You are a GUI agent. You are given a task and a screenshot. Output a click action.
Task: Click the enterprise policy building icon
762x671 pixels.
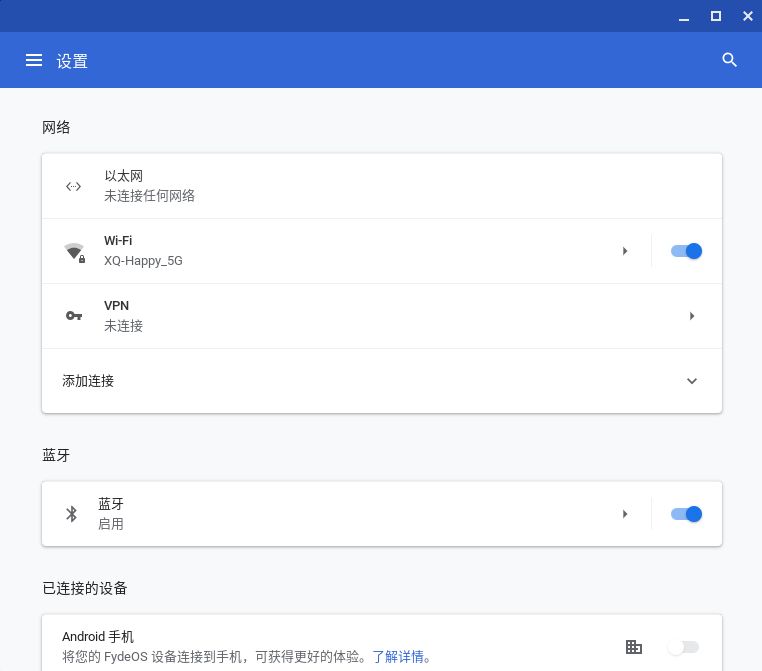coord(633,647)
